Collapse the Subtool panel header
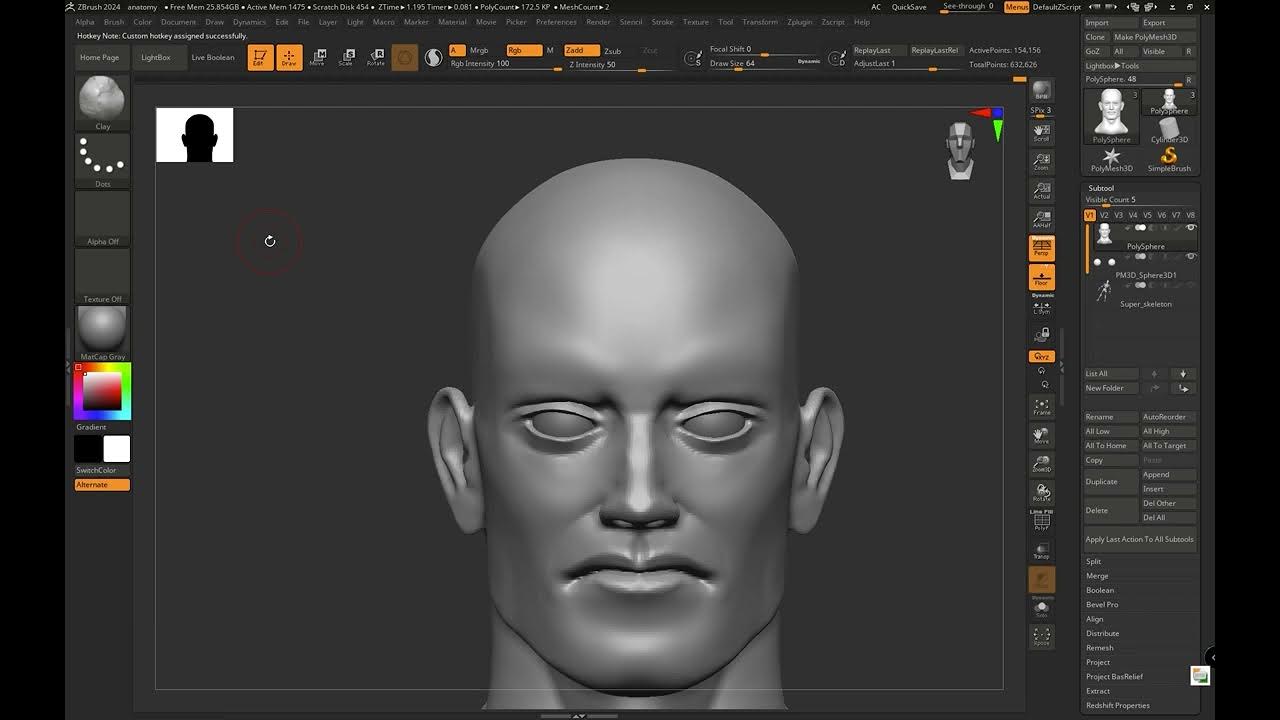The image size is (1280, 720). pyautogui.click(x=1101, y=188)
